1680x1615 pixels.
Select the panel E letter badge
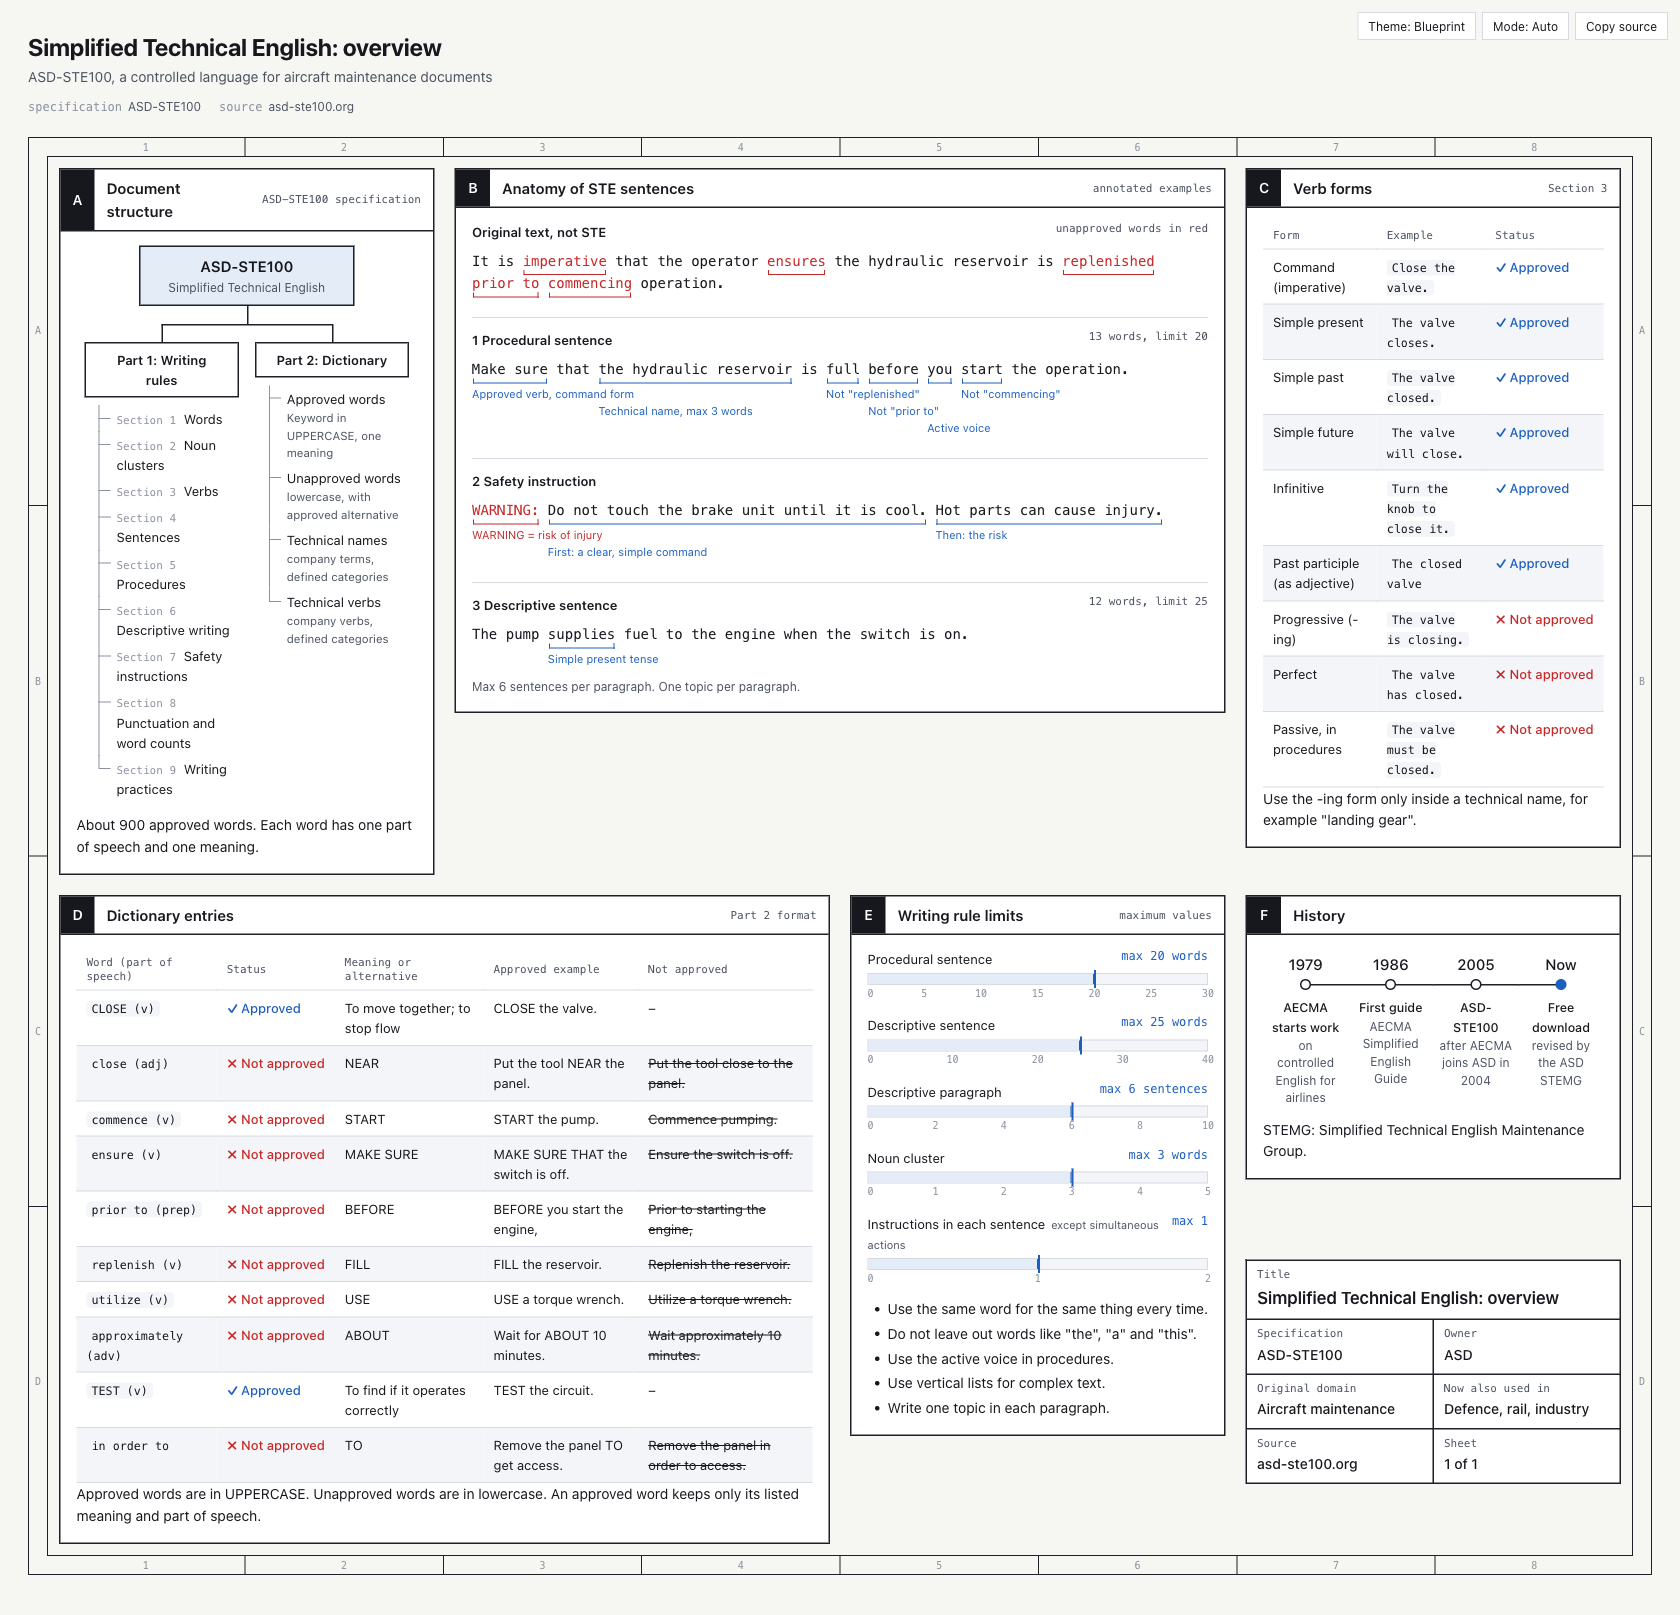[x=868, y=915]
